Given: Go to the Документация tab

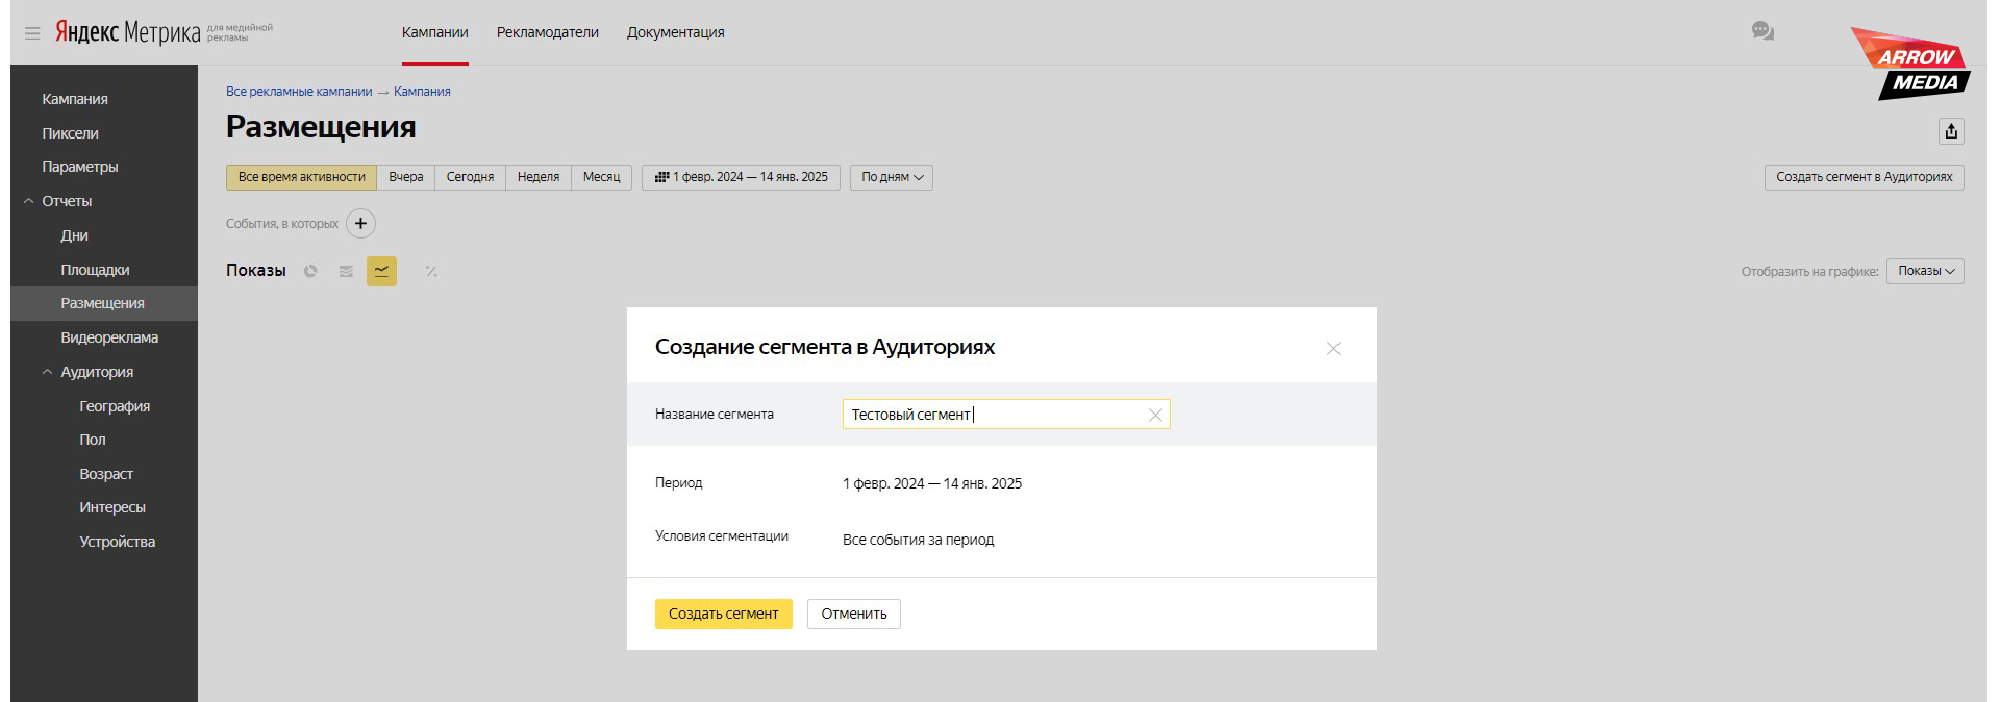Looking at the screenshot, I should click(x=676, y=32).
